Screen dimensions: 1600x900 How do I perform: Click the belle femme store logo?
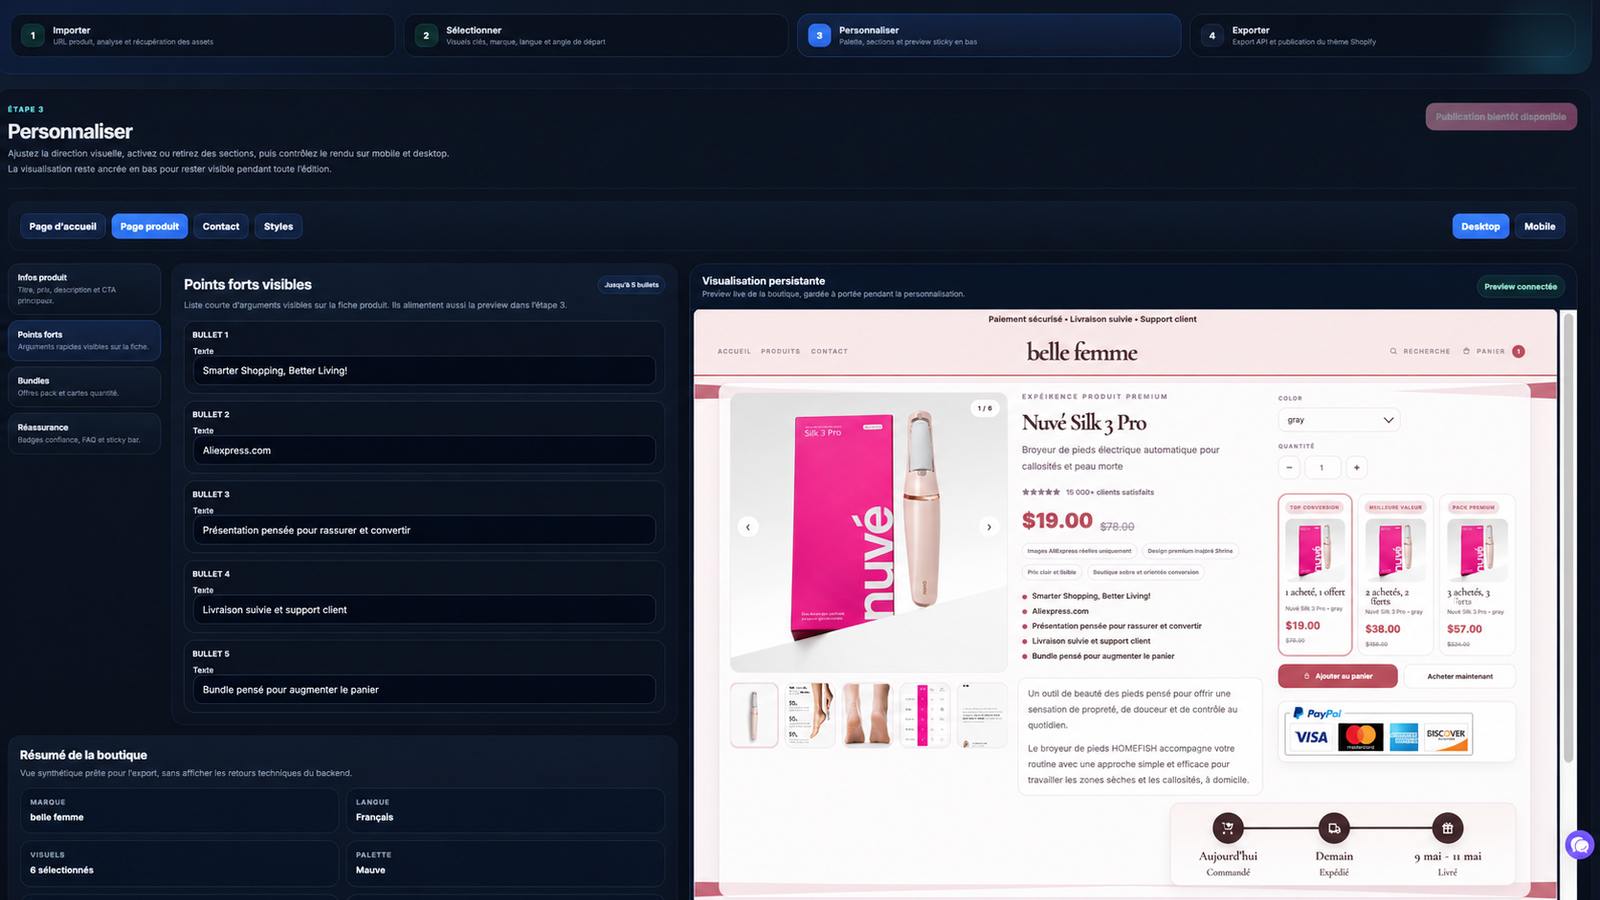1082,352
